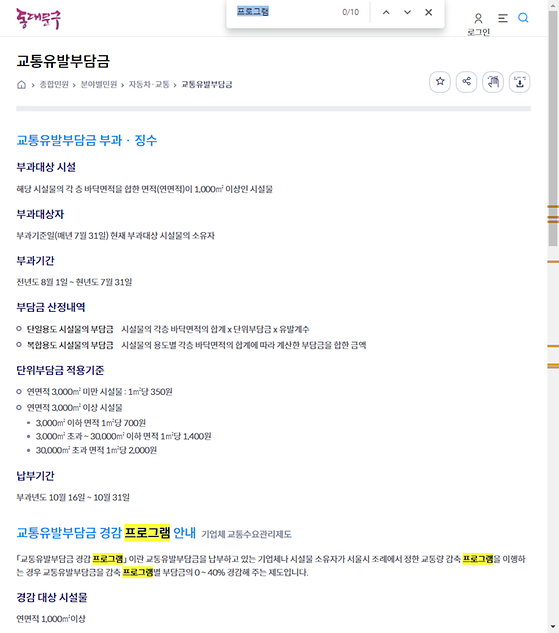Open 자동차·교통 breadcrumb link
Viewport: 559px width, 633px height.
tap(149, 84)
